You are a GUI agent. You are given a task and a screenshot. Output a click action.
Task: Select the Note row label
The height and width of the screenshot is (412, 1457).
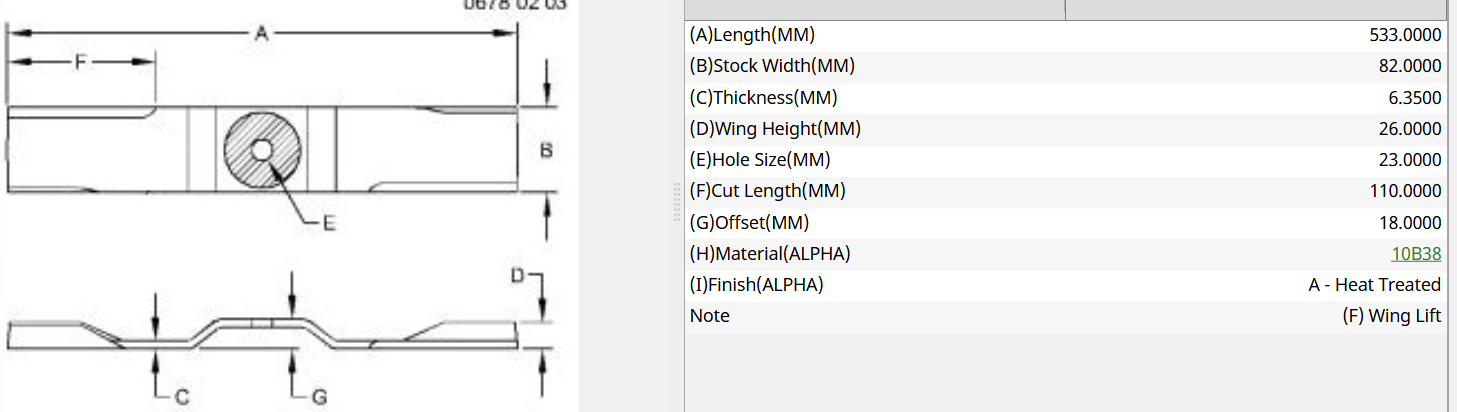709,315
